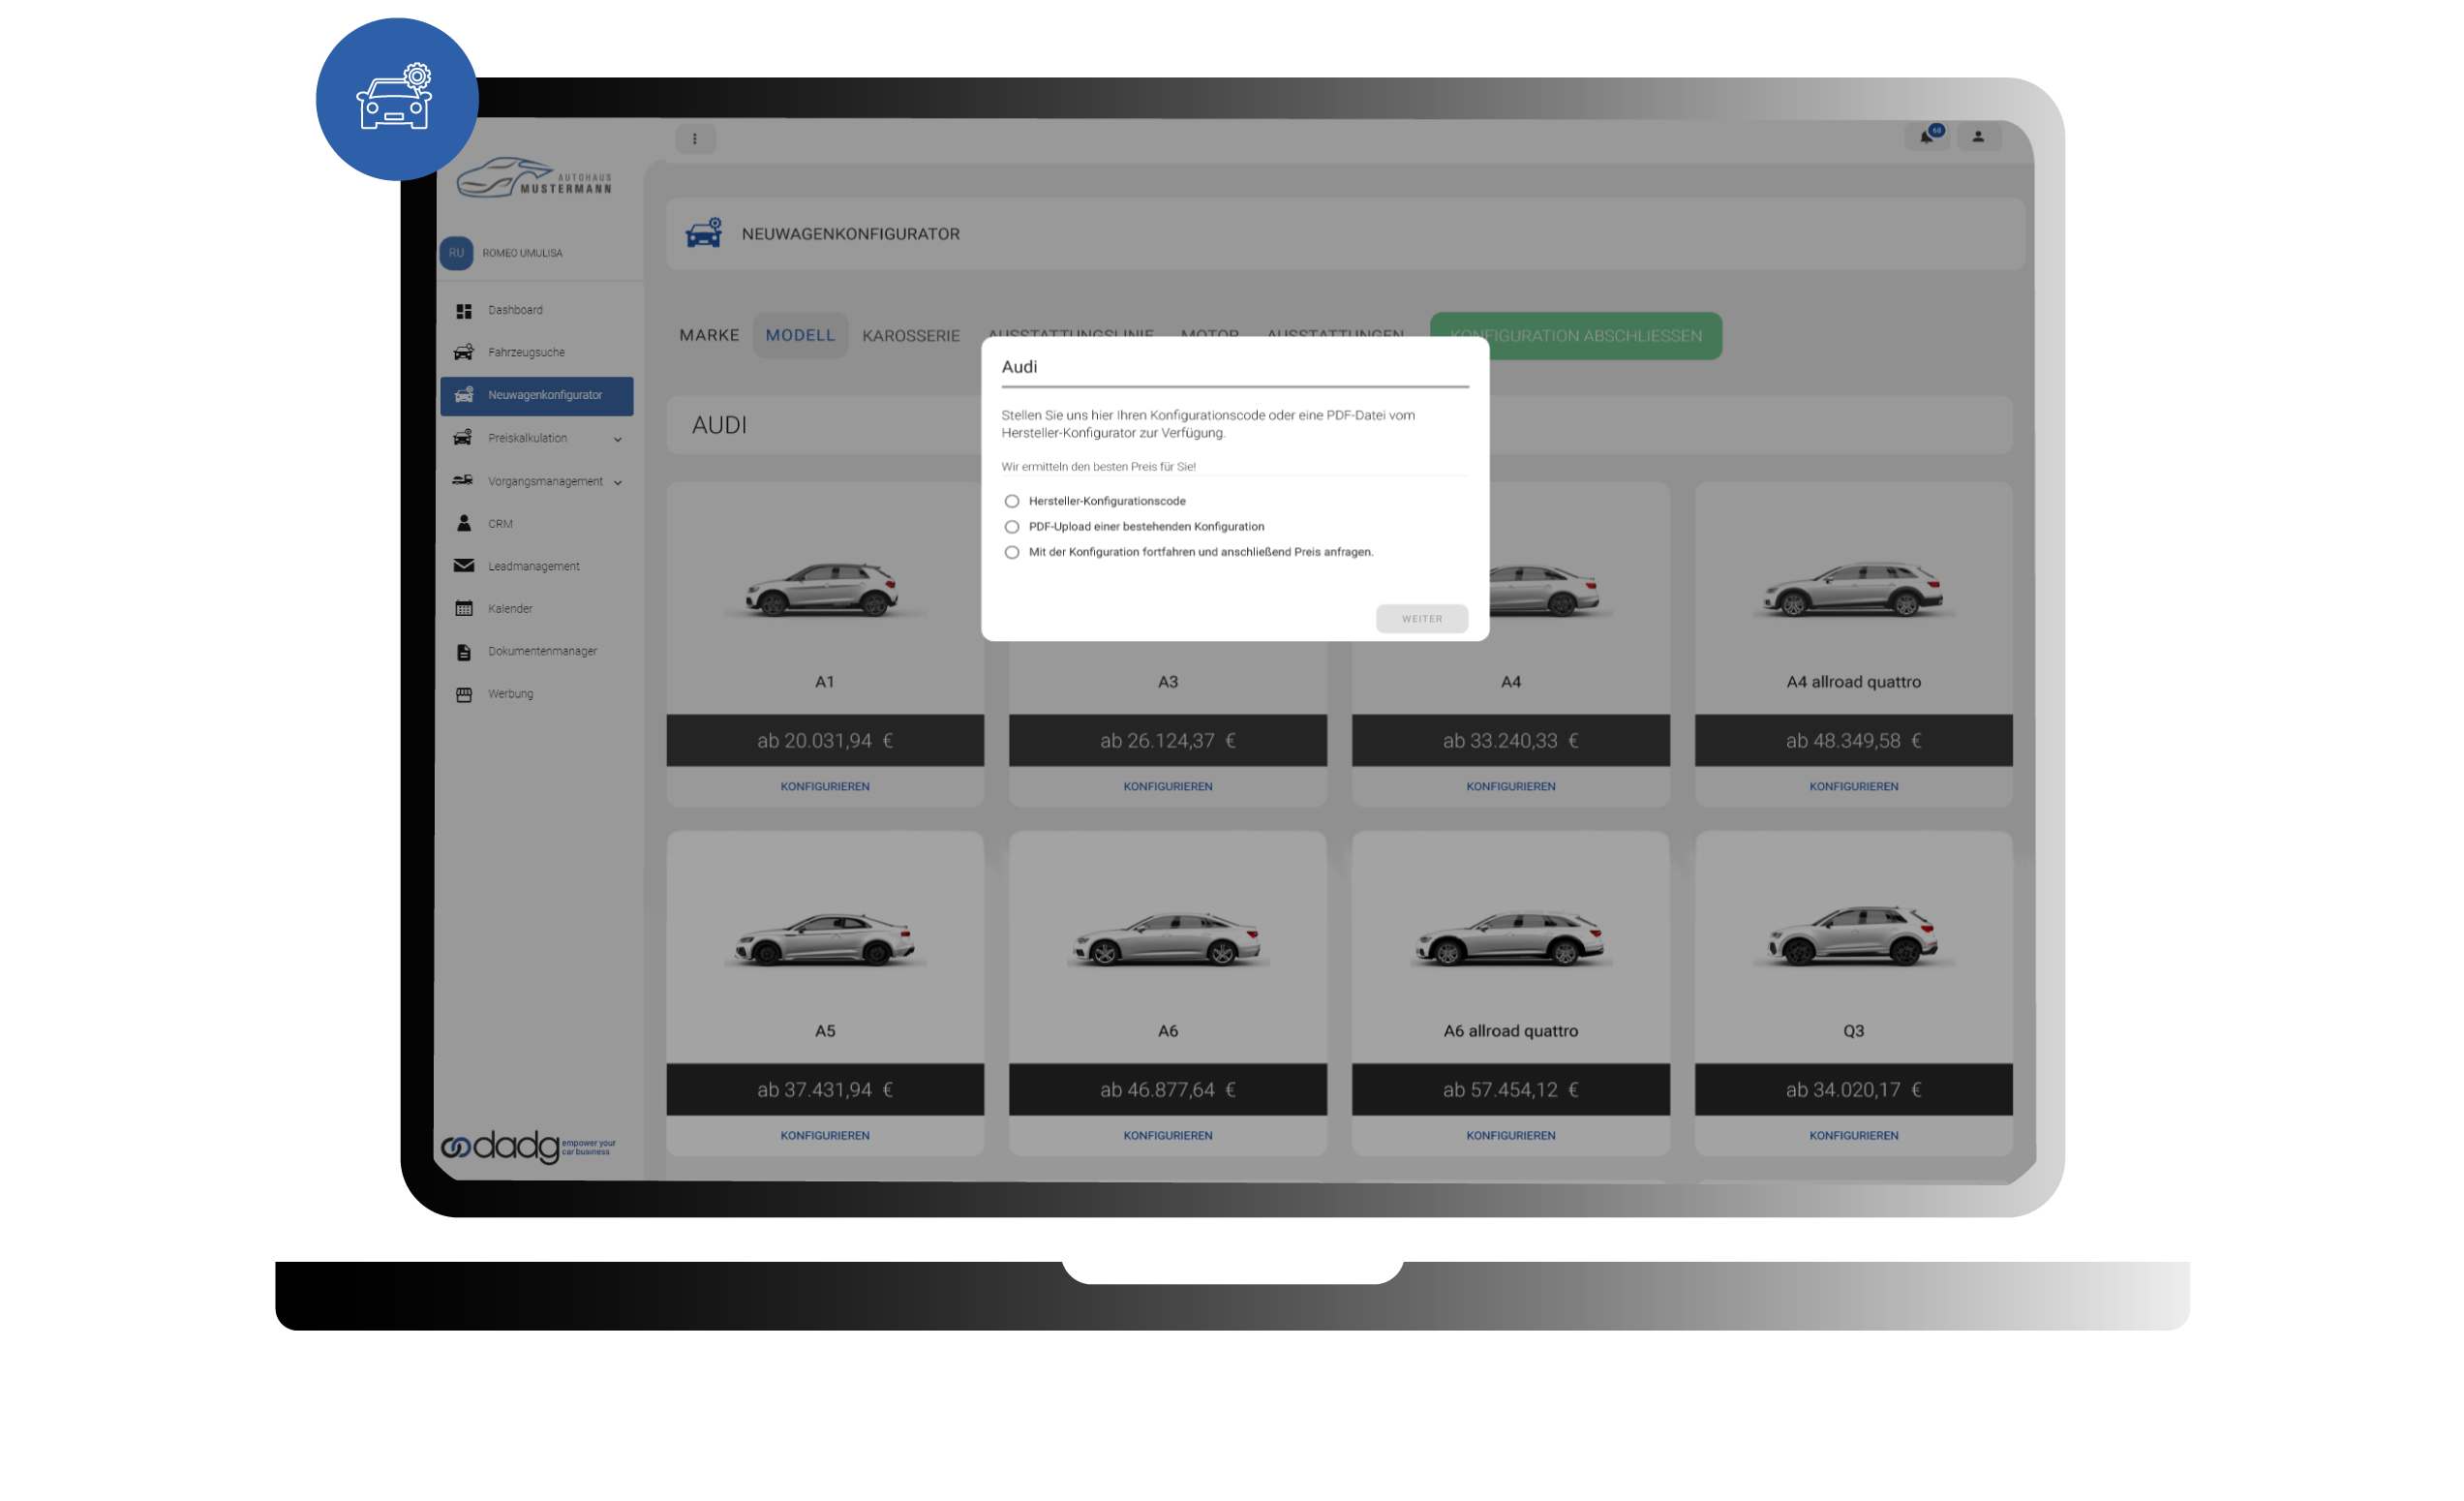Image resolution: width=2464 pixels, height=1501 pixels.
Task: Click KONFIGURIEREN under A6 allroad quattro
Action: [x=1511, y=1136]
